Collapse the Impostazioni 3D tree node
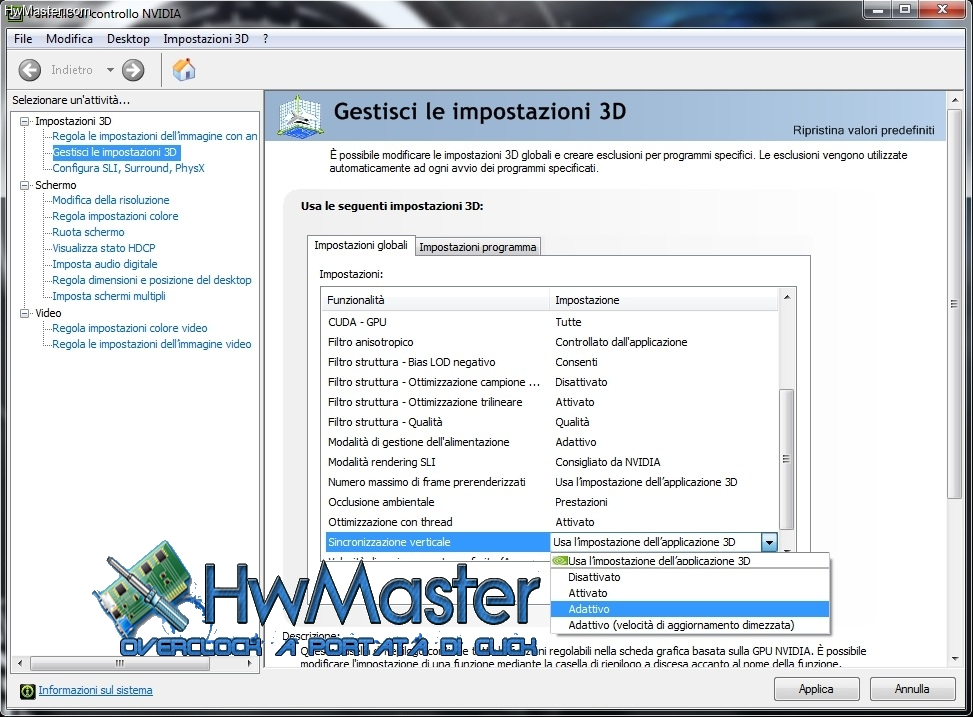973x717 pixels. pos(24,121)
